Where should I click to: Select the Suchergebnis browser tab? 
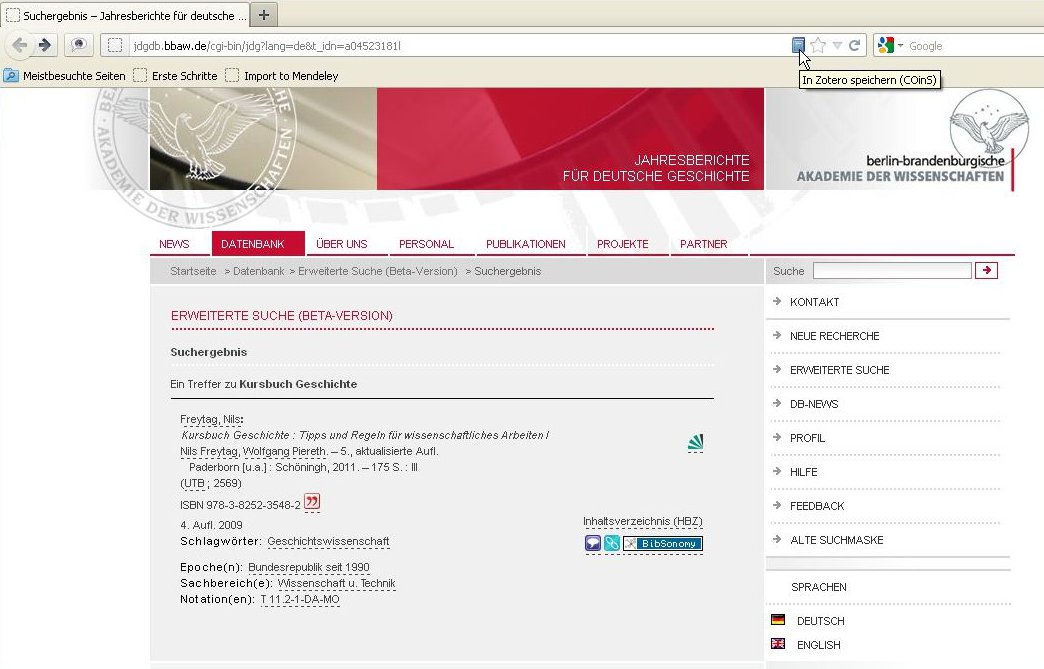point(126,15)
